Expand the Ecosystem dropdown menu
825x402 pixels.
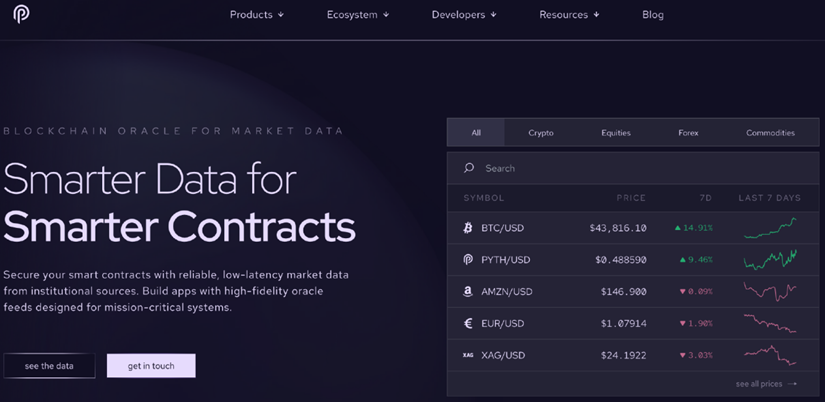click(358, 15)
